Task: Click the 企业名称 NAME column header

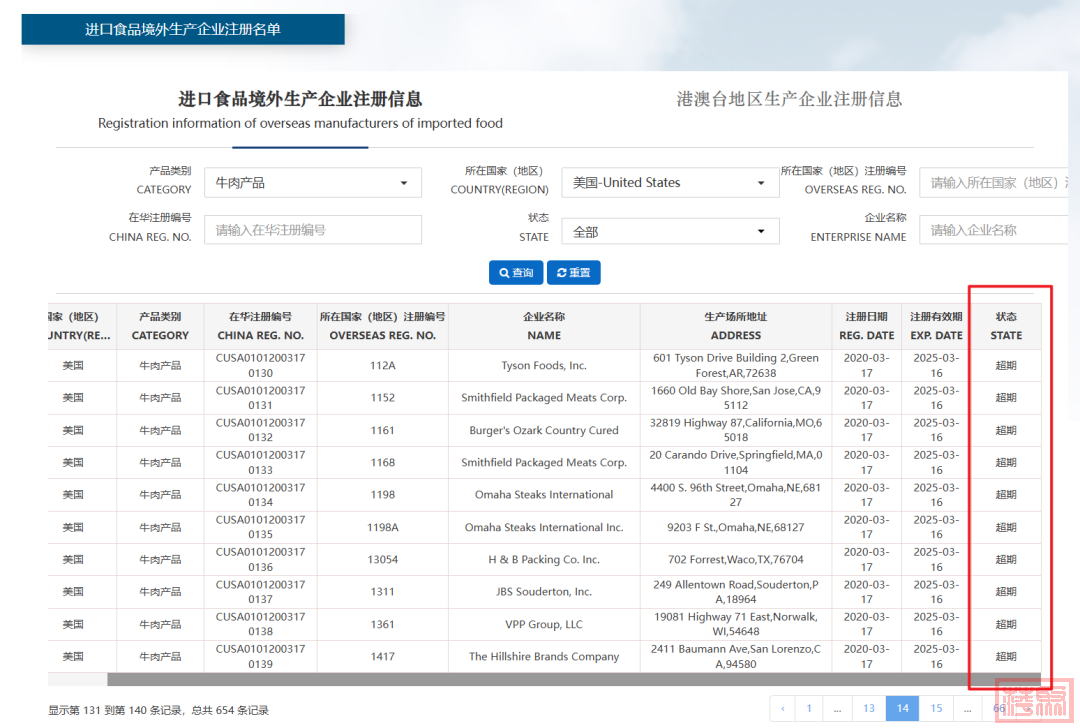Action: click(x=544, y=326)
